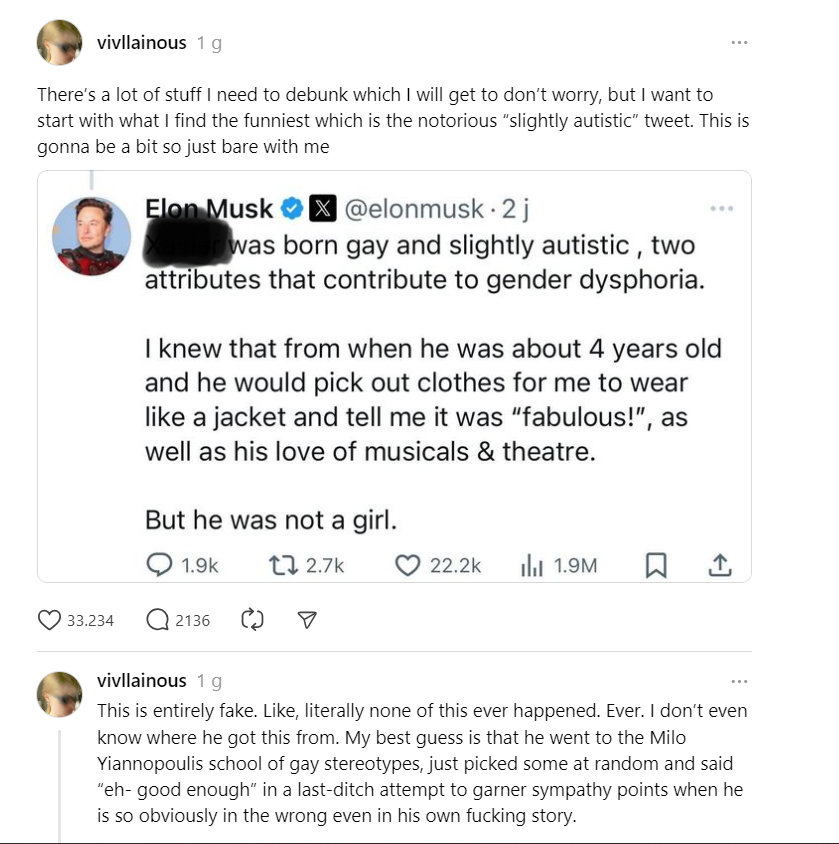
Task: Click the vivllainous avatar on the reply
Action: click(60, 694)
